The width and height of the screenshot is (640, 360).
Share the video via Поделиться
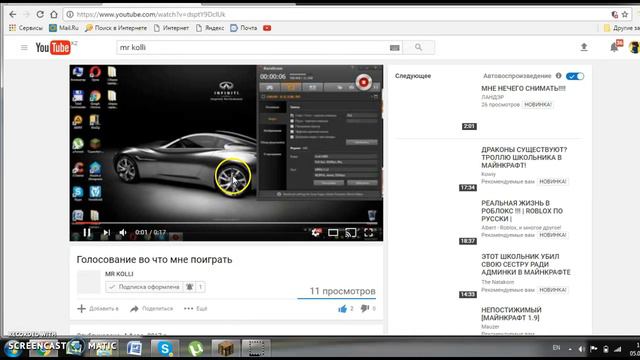click(152, 309)
